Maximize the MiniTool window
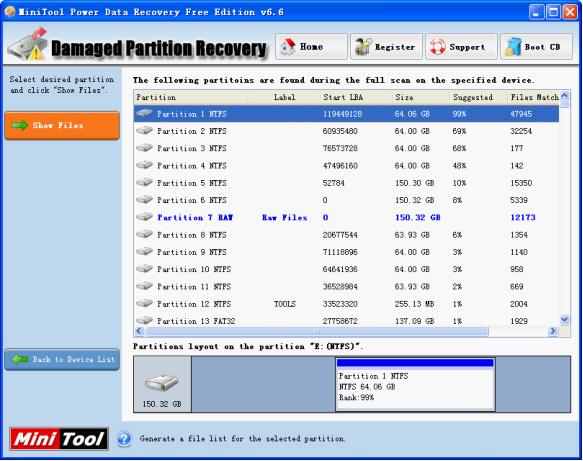 coord(553,12)
